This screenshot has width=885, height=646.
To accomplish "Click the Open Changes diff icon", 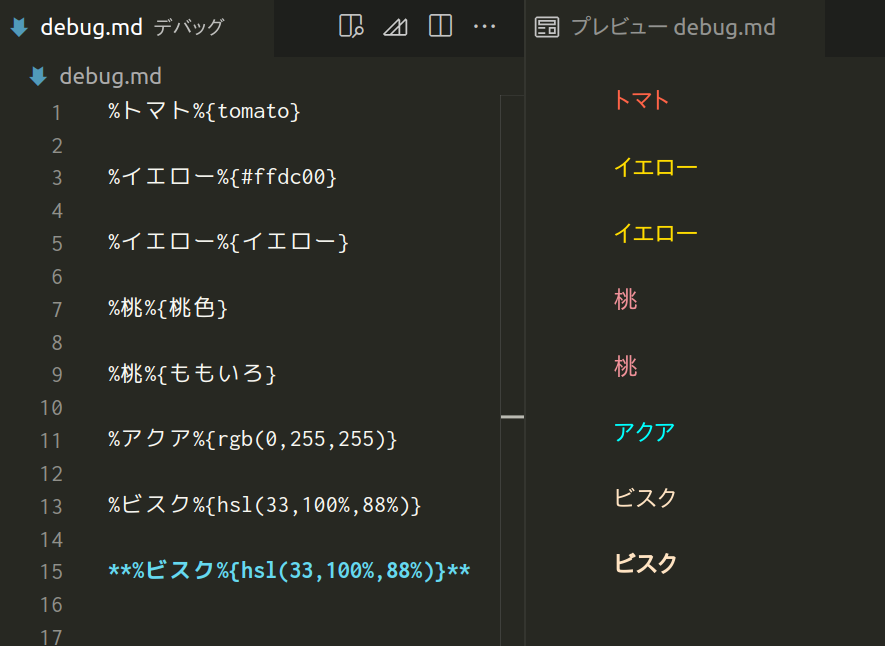I will click(395, 27).
